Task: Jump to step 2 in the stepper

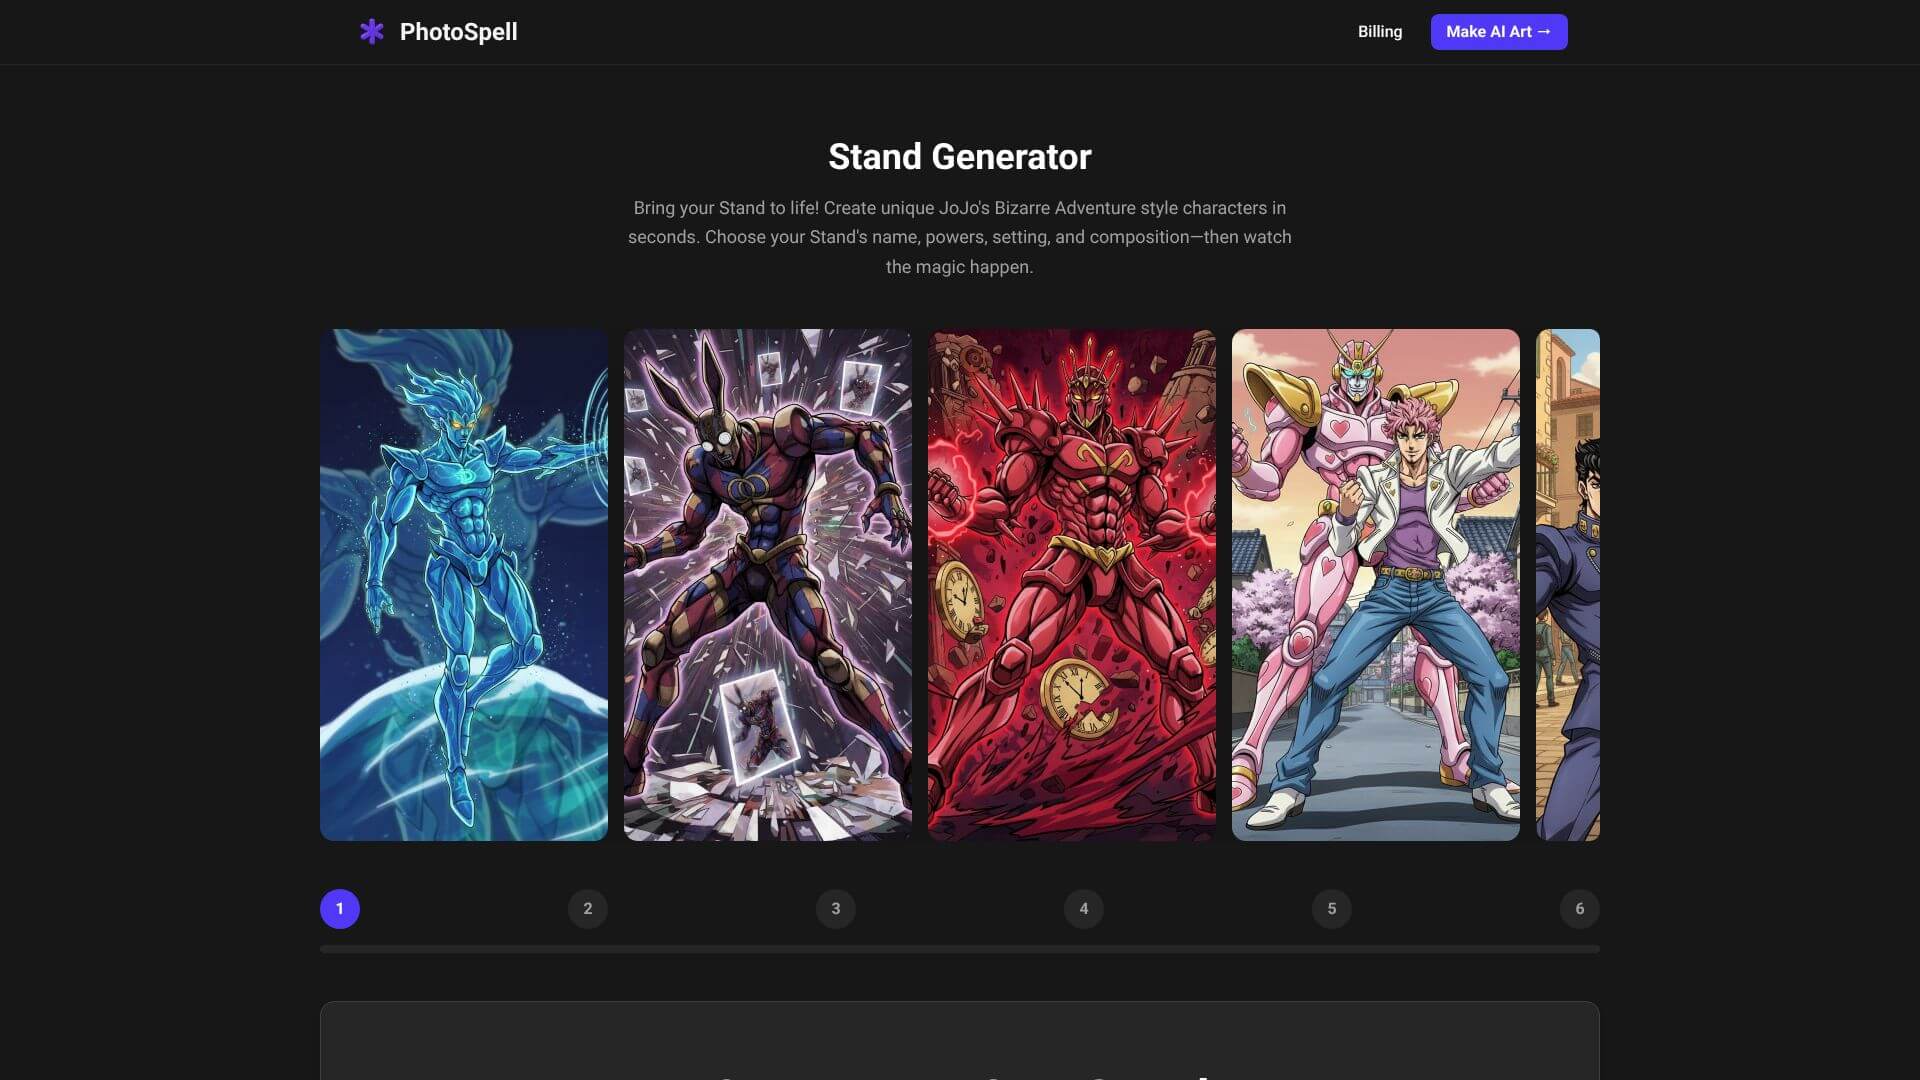Action: pos(588,909)
